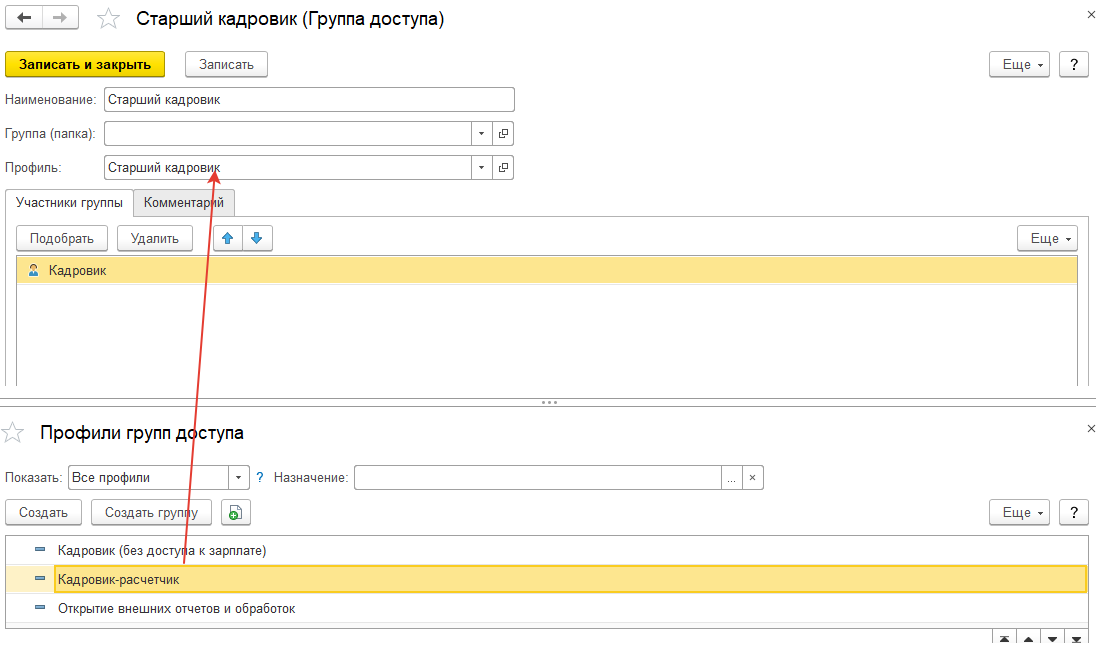Switch to the Комментарий tab
Screen dimensions: 1096x653
(184, 202)
